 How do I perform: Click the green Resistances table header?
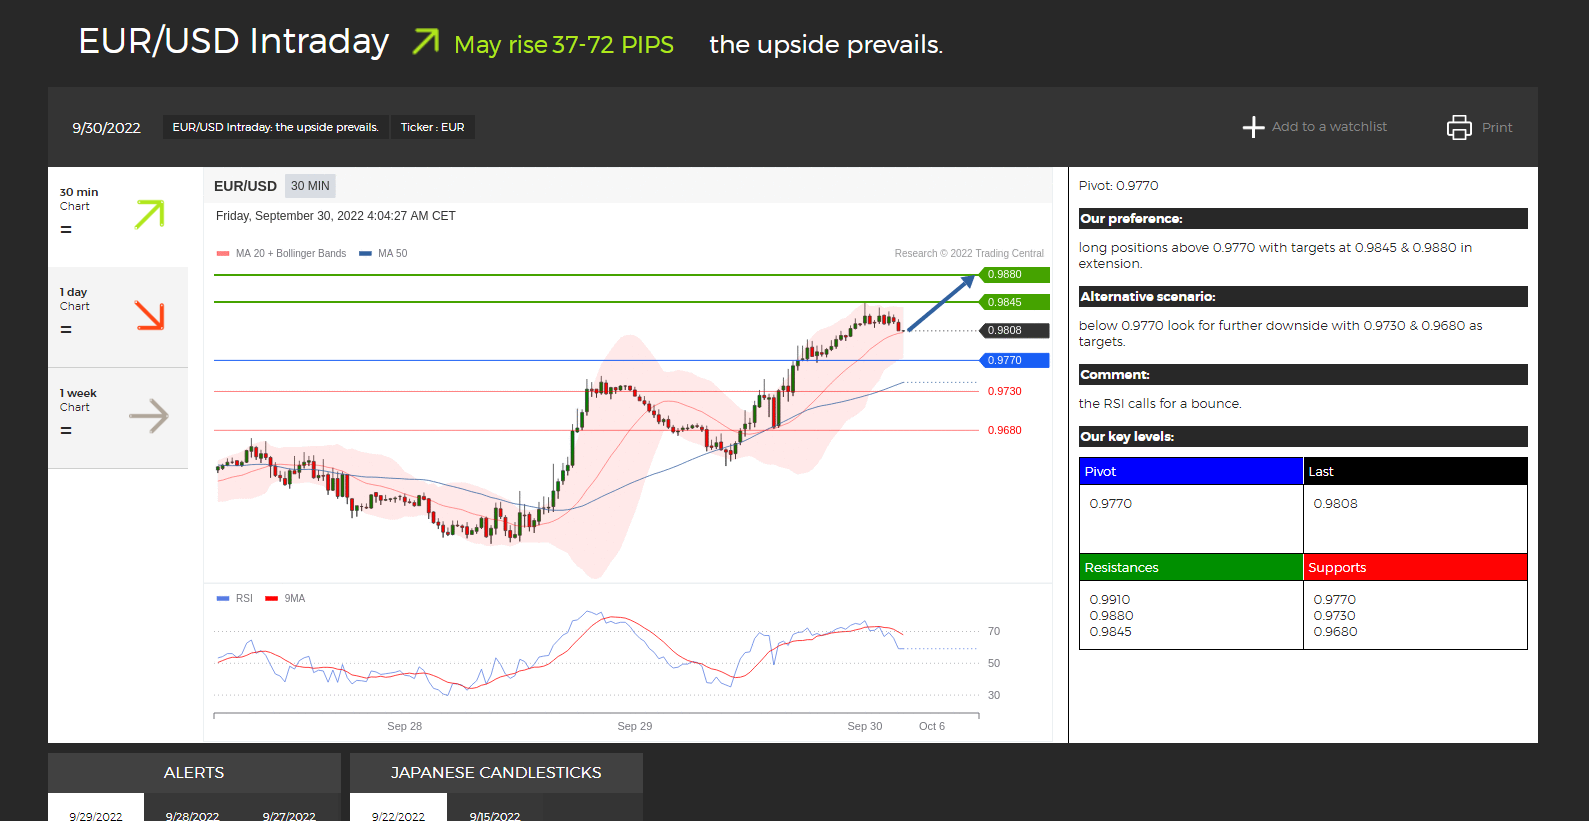[x=1191, y=567]
